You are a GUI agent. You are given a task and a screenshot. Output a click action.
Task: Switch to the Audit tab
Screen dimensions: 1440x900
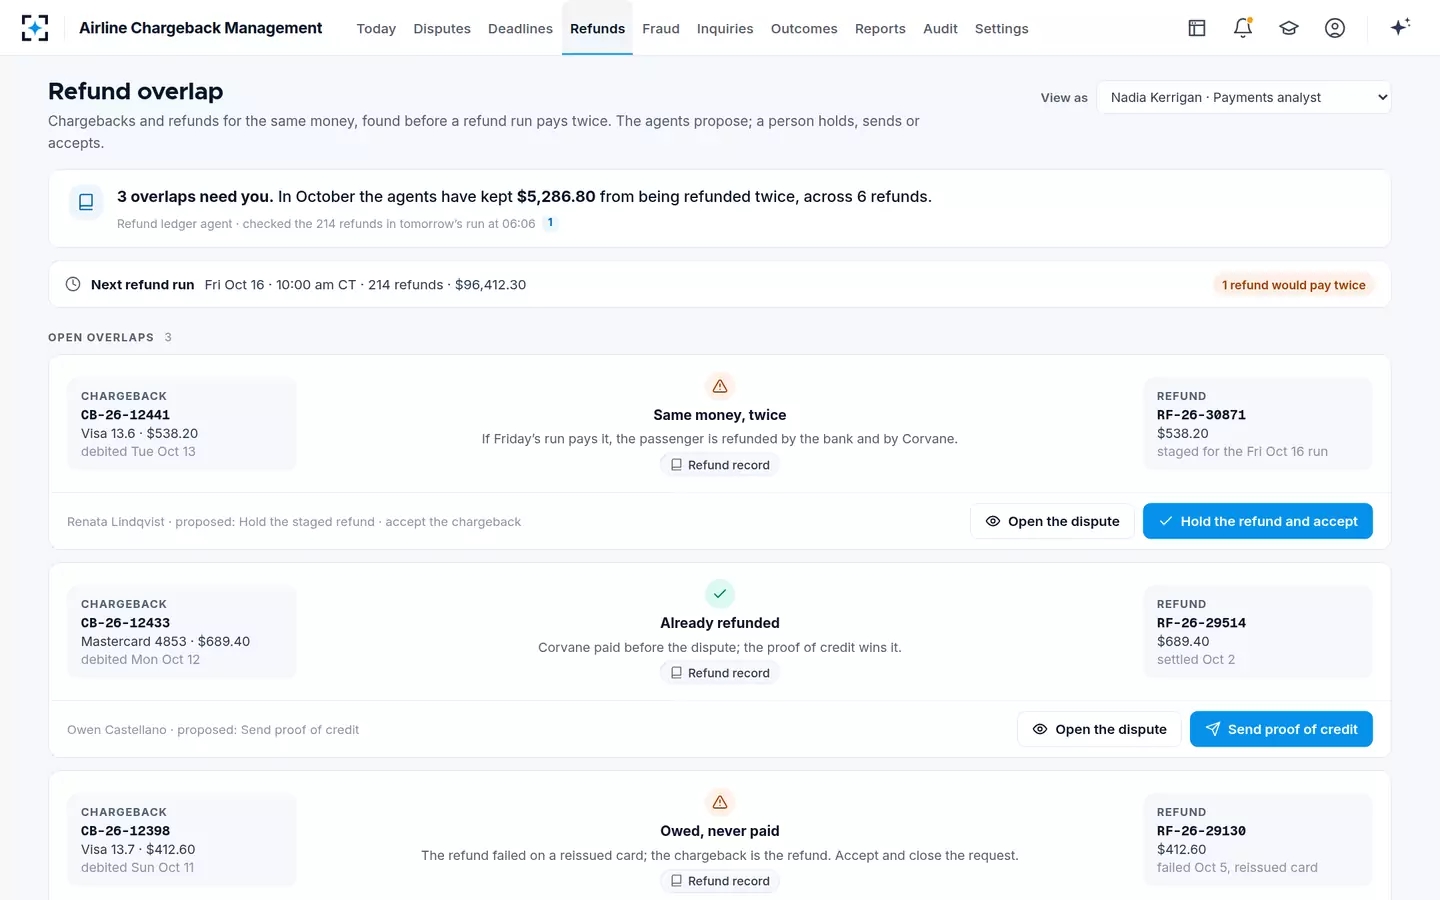(x=940, y=29)
